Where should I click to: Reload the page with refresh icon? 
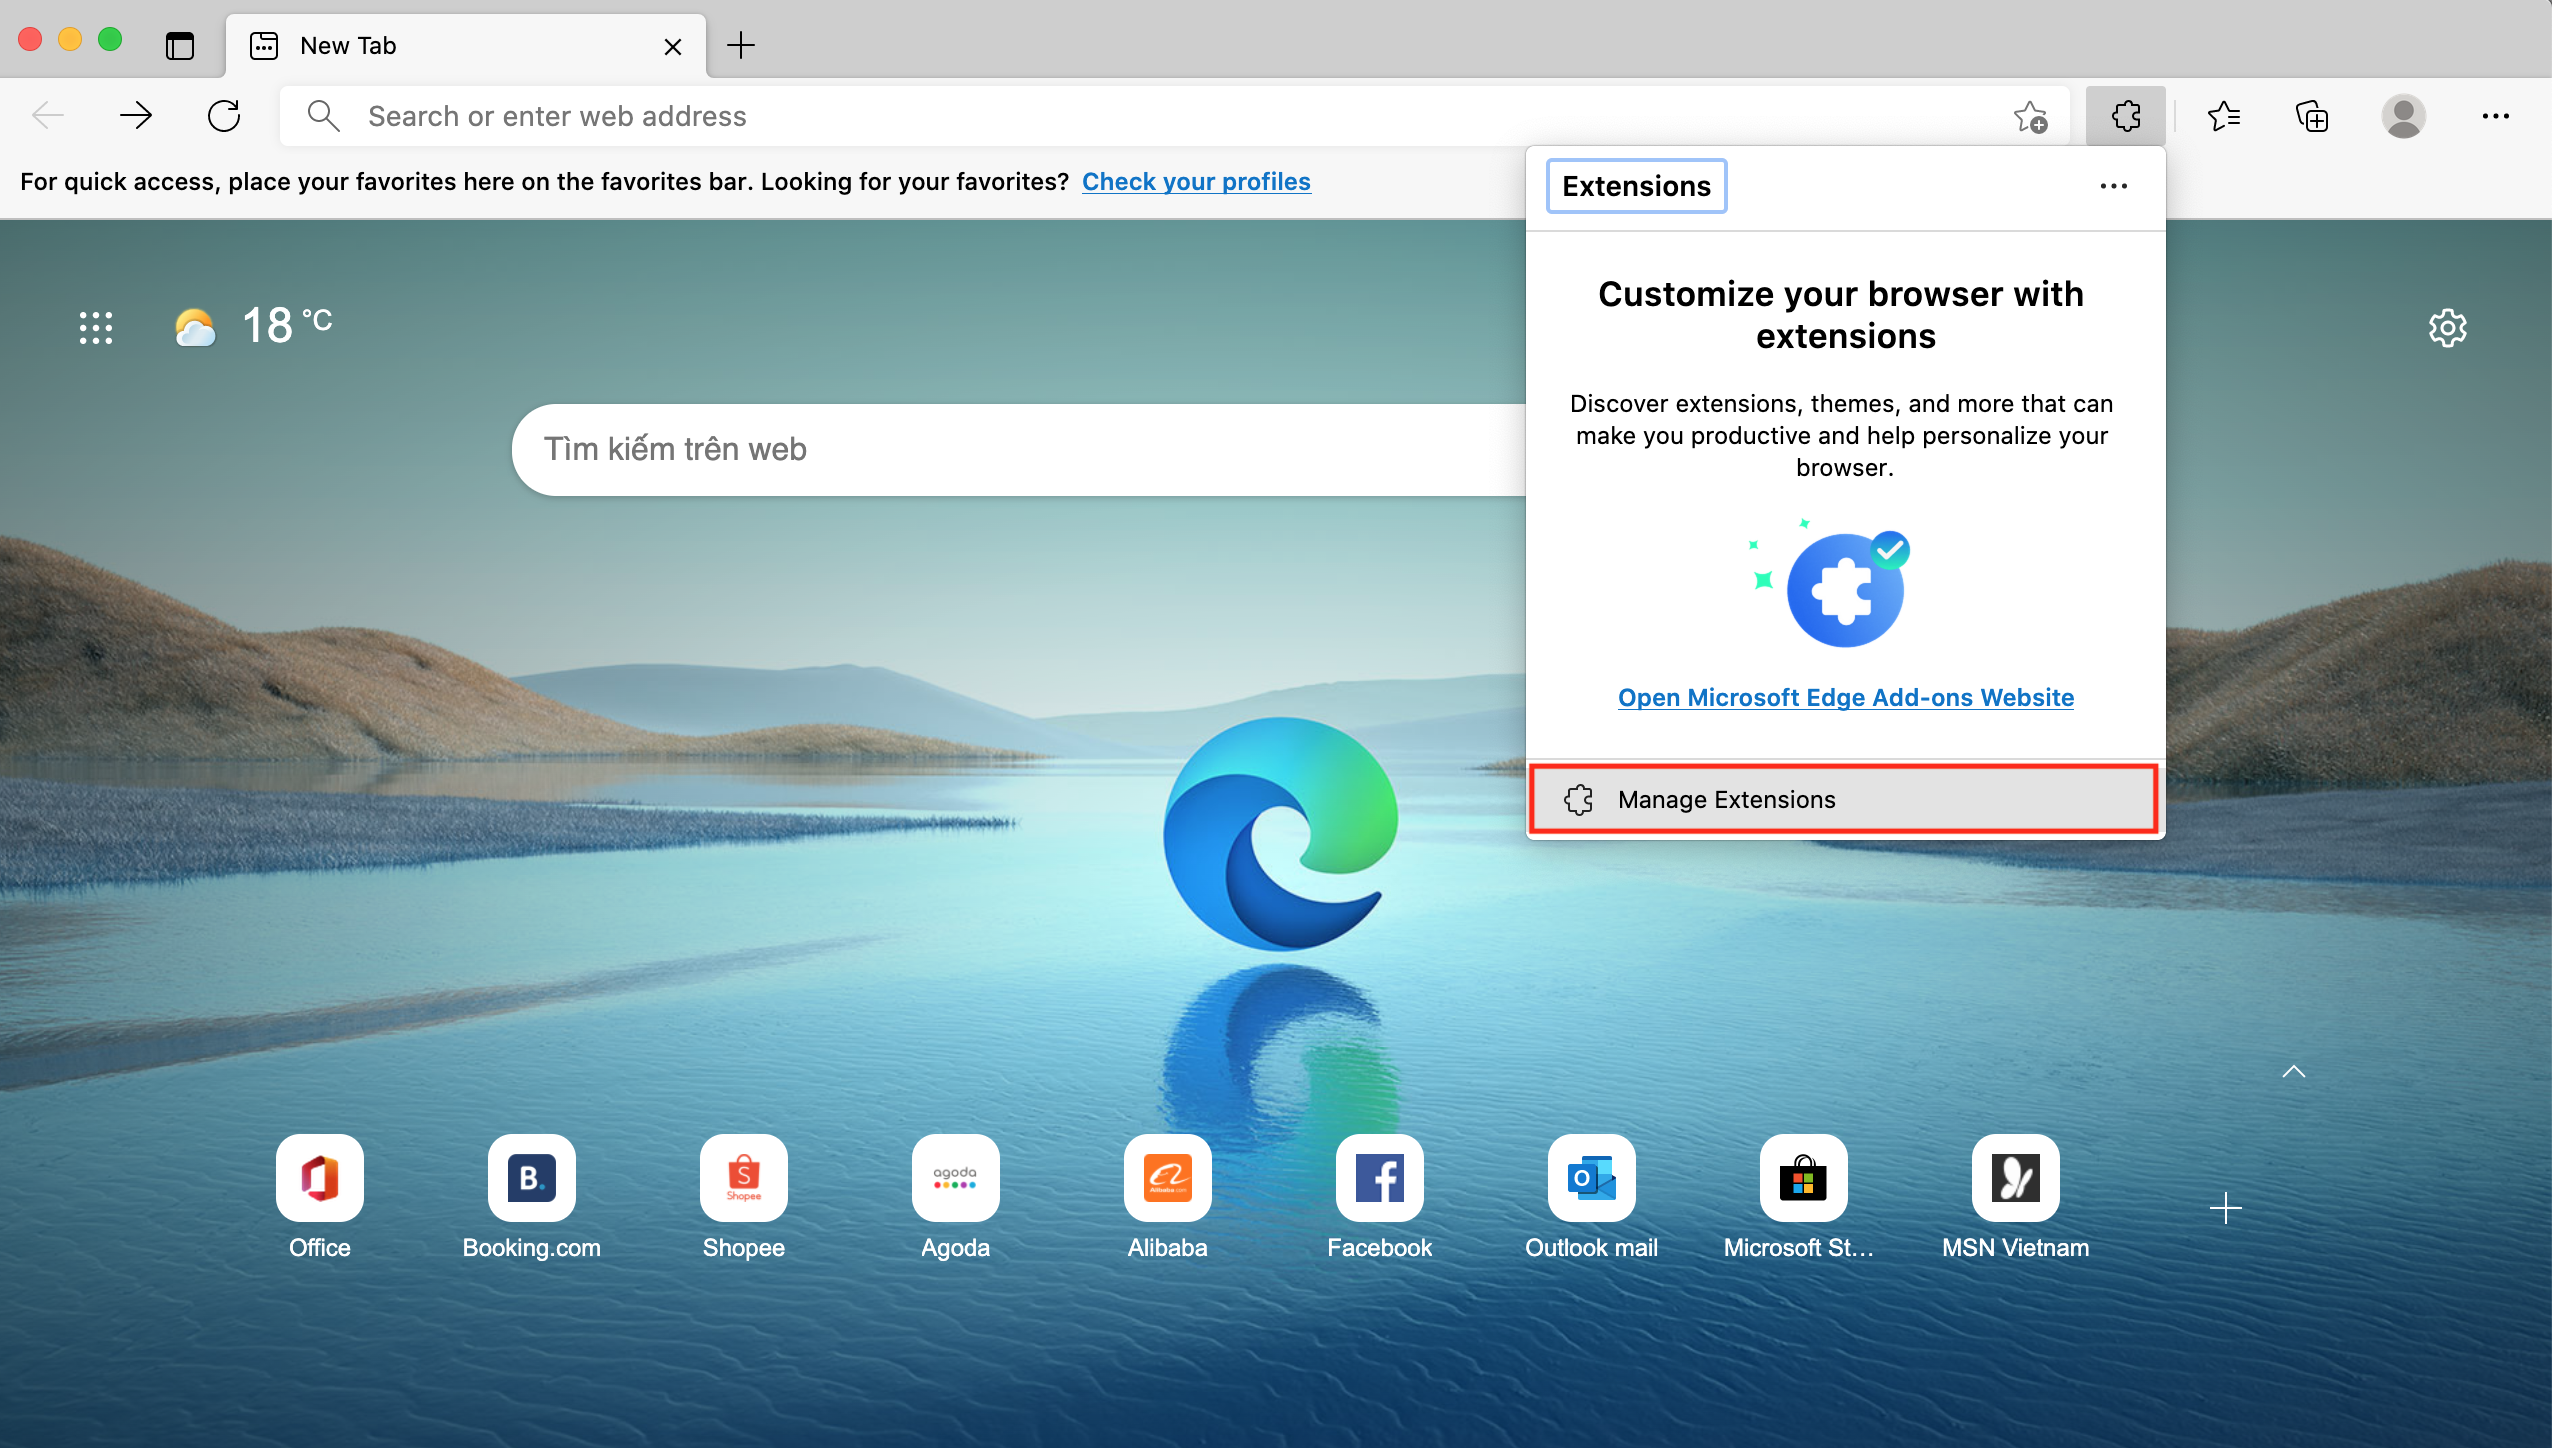[224, 116]
